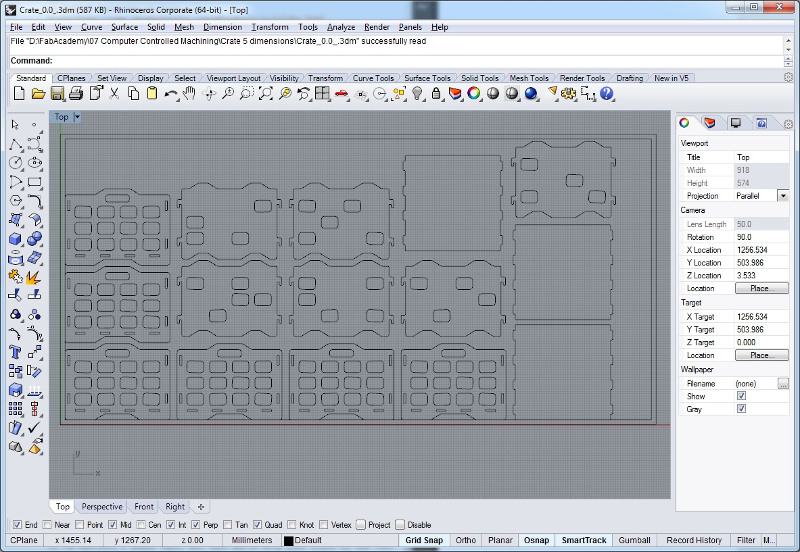The width and height of the screenshot is (800, 552).
Task: Toggle Grid Snap in status bar
Action: pos(424,540)
